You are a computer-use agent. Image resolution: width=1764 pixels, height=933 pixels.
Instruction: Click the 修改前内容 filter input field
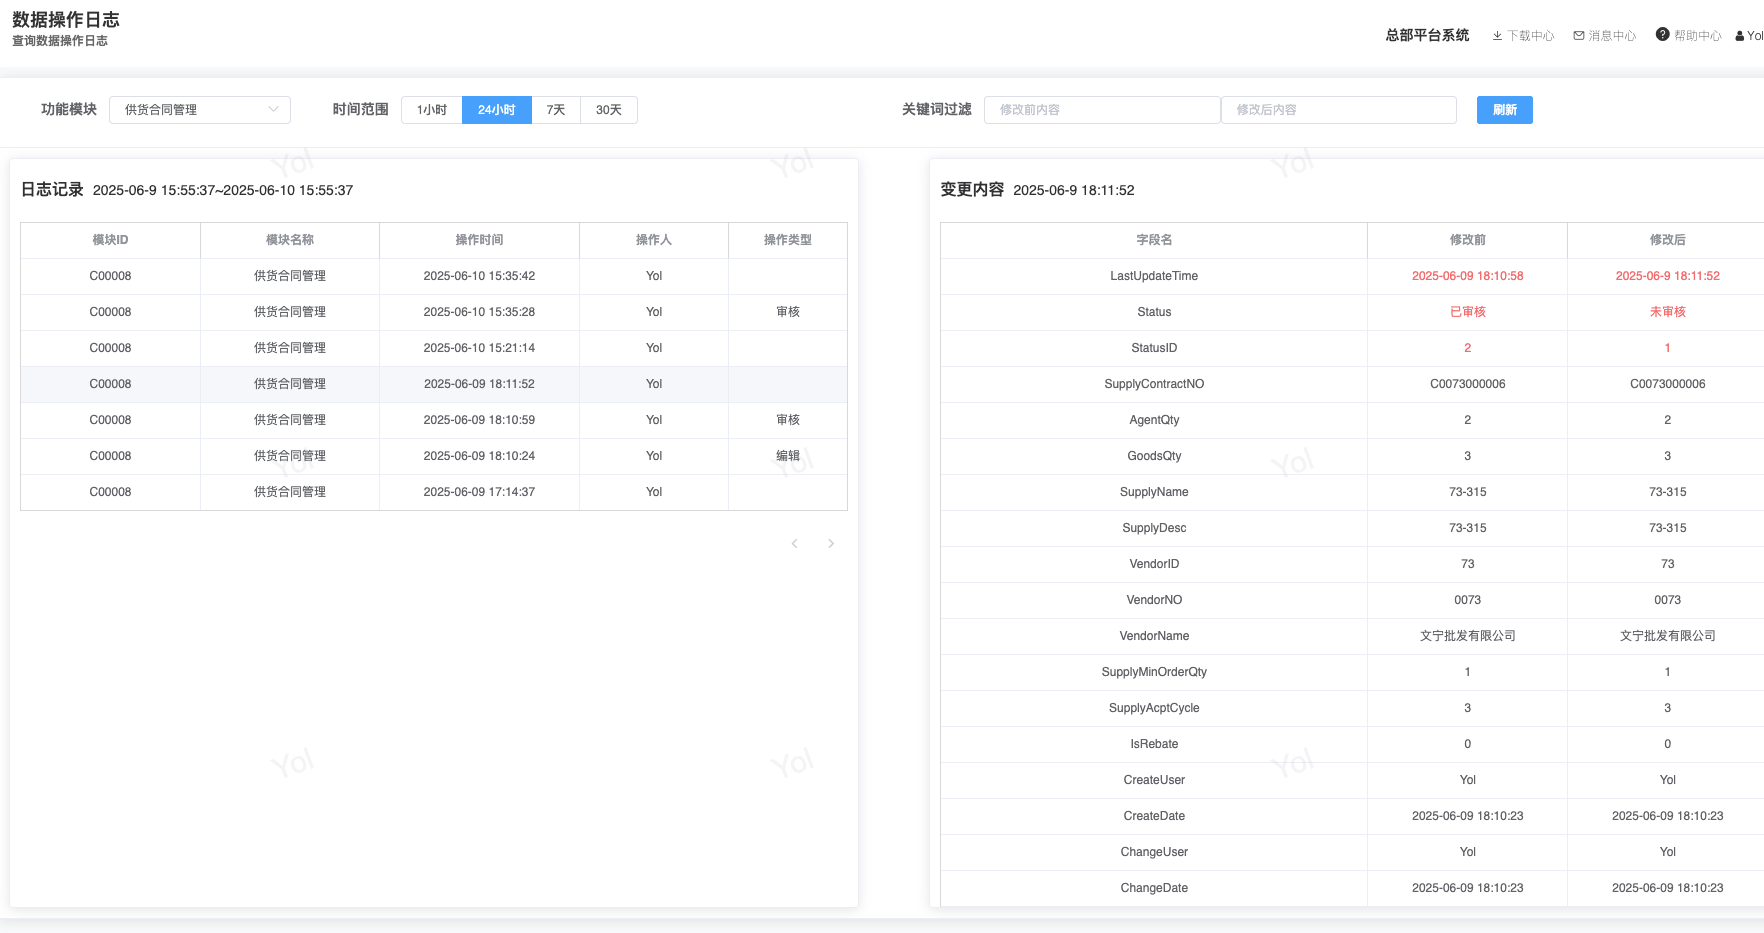(x=1102, y=110)
